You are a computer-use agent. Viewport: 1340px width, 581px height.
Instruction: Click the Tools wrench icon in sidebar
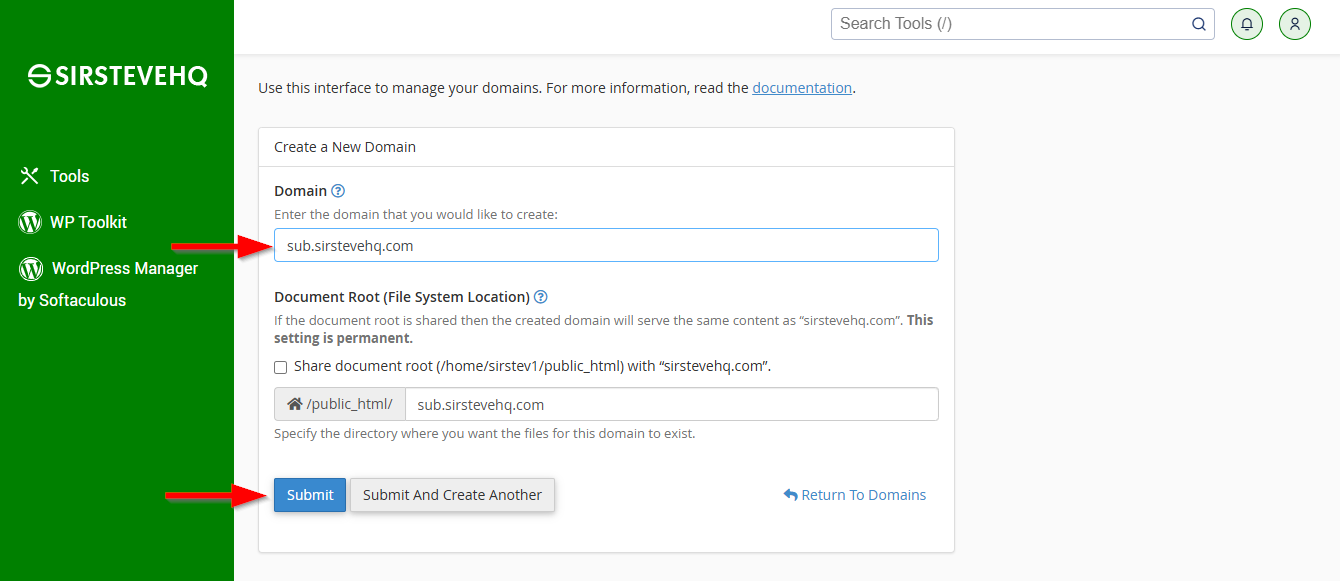29,176
